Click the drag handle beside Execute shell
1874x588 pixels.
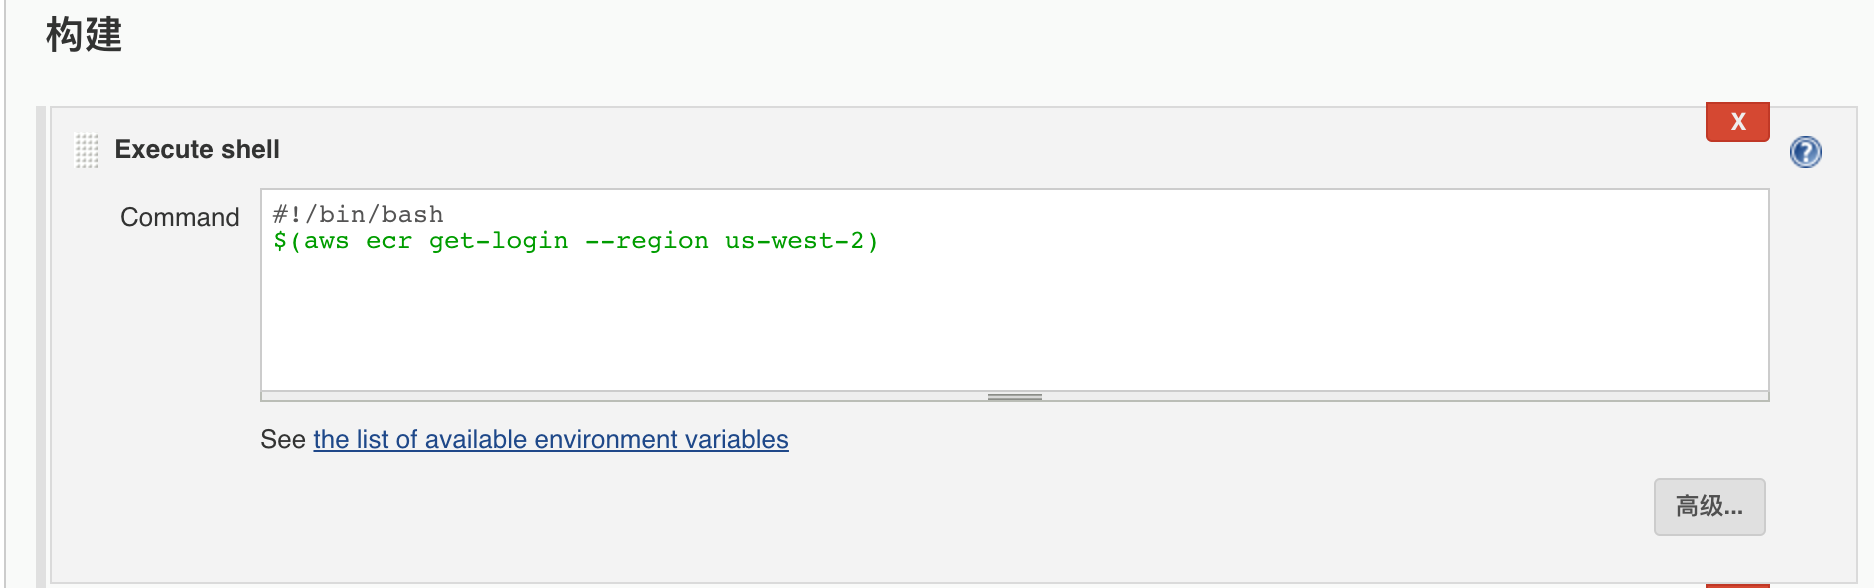[87, 151]
